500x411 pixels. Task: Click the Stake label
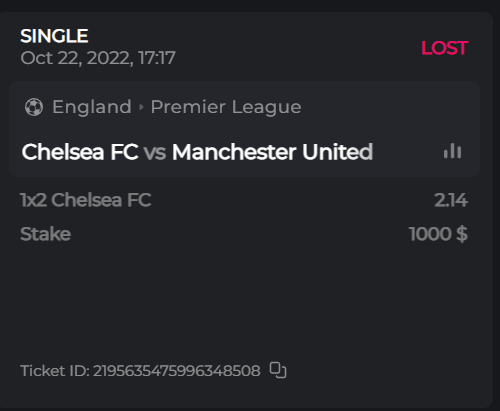46,234
